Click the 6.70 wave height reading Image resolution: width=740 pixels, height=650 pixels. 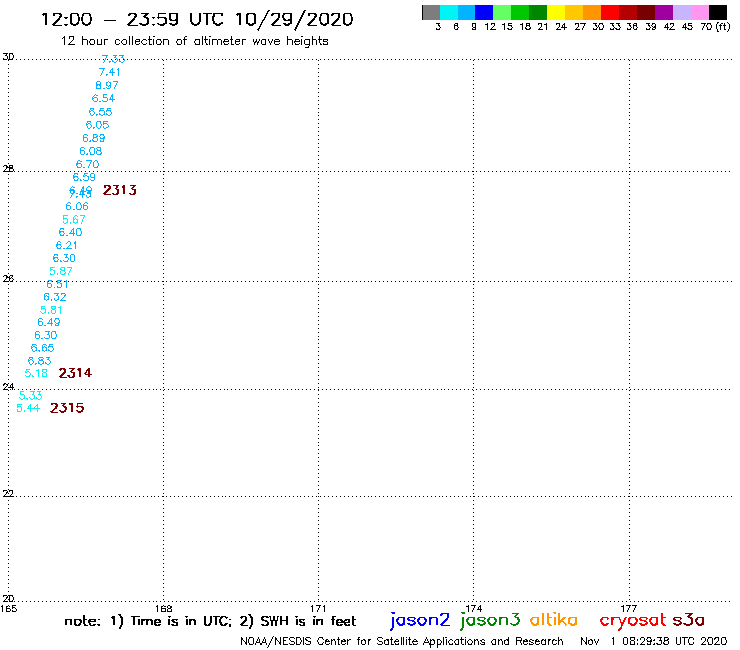(87, 164)
